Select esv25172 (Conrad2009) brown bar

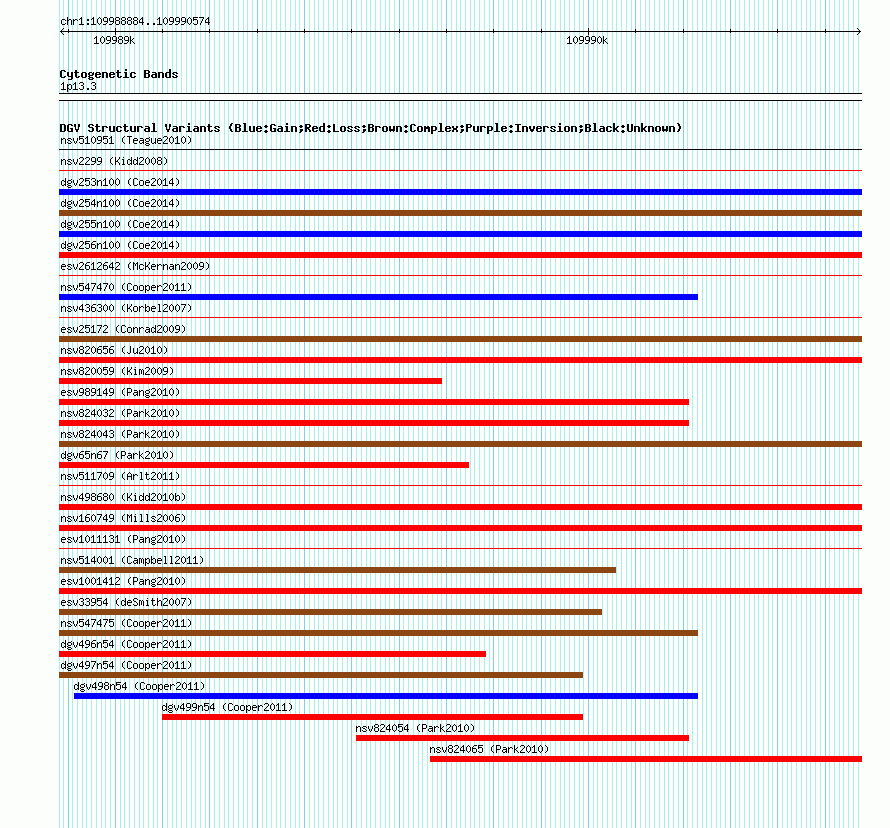tap(460, 339)
